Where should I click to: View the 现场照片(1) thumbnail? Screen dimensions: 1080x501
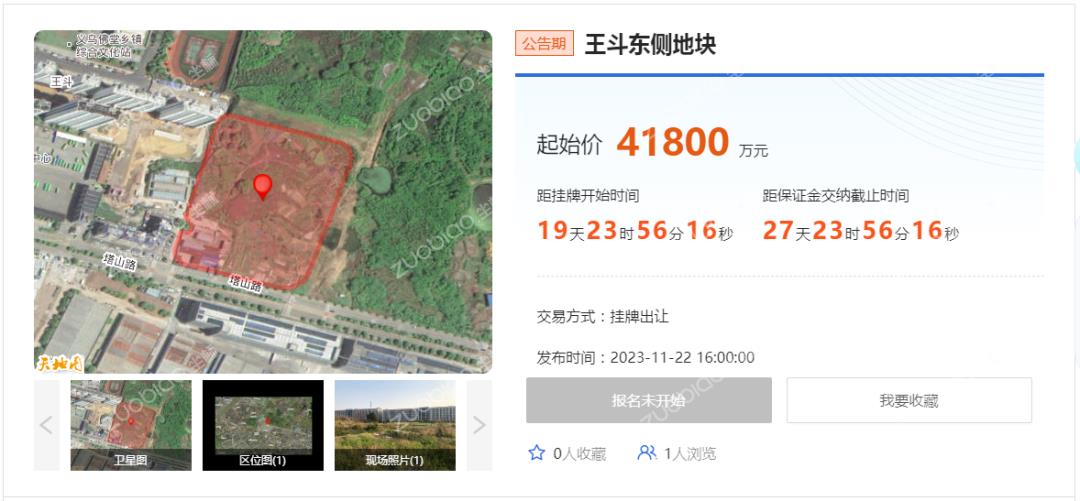tap(395, 425)
